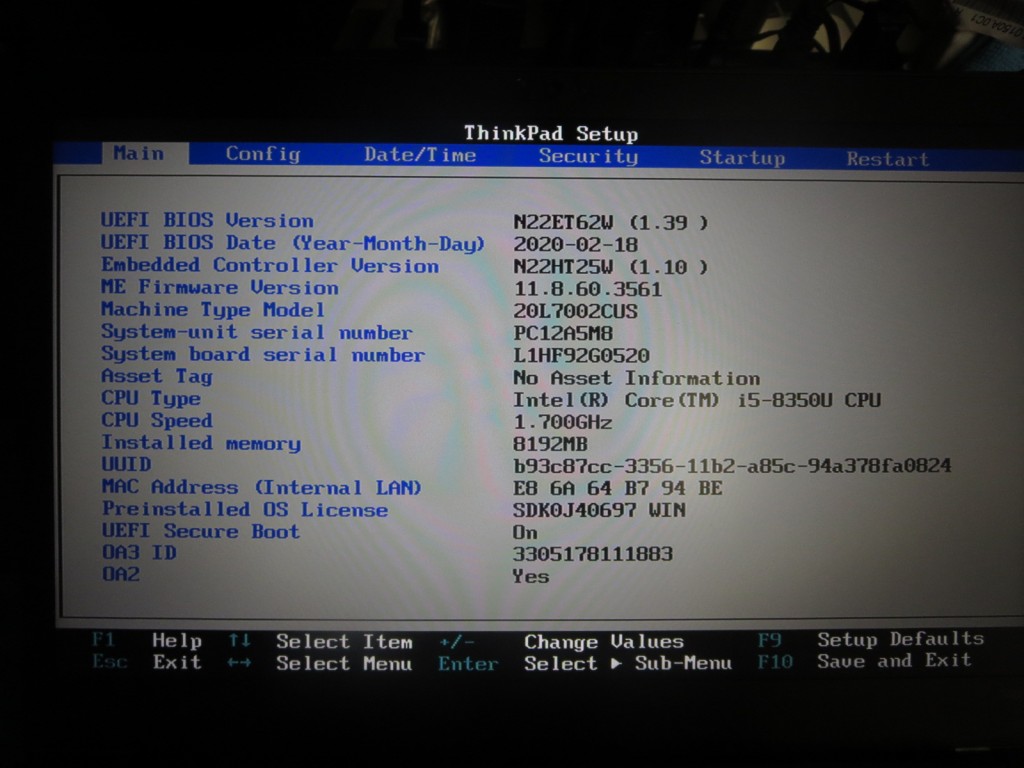Click the UUID label

pos(126,464)
